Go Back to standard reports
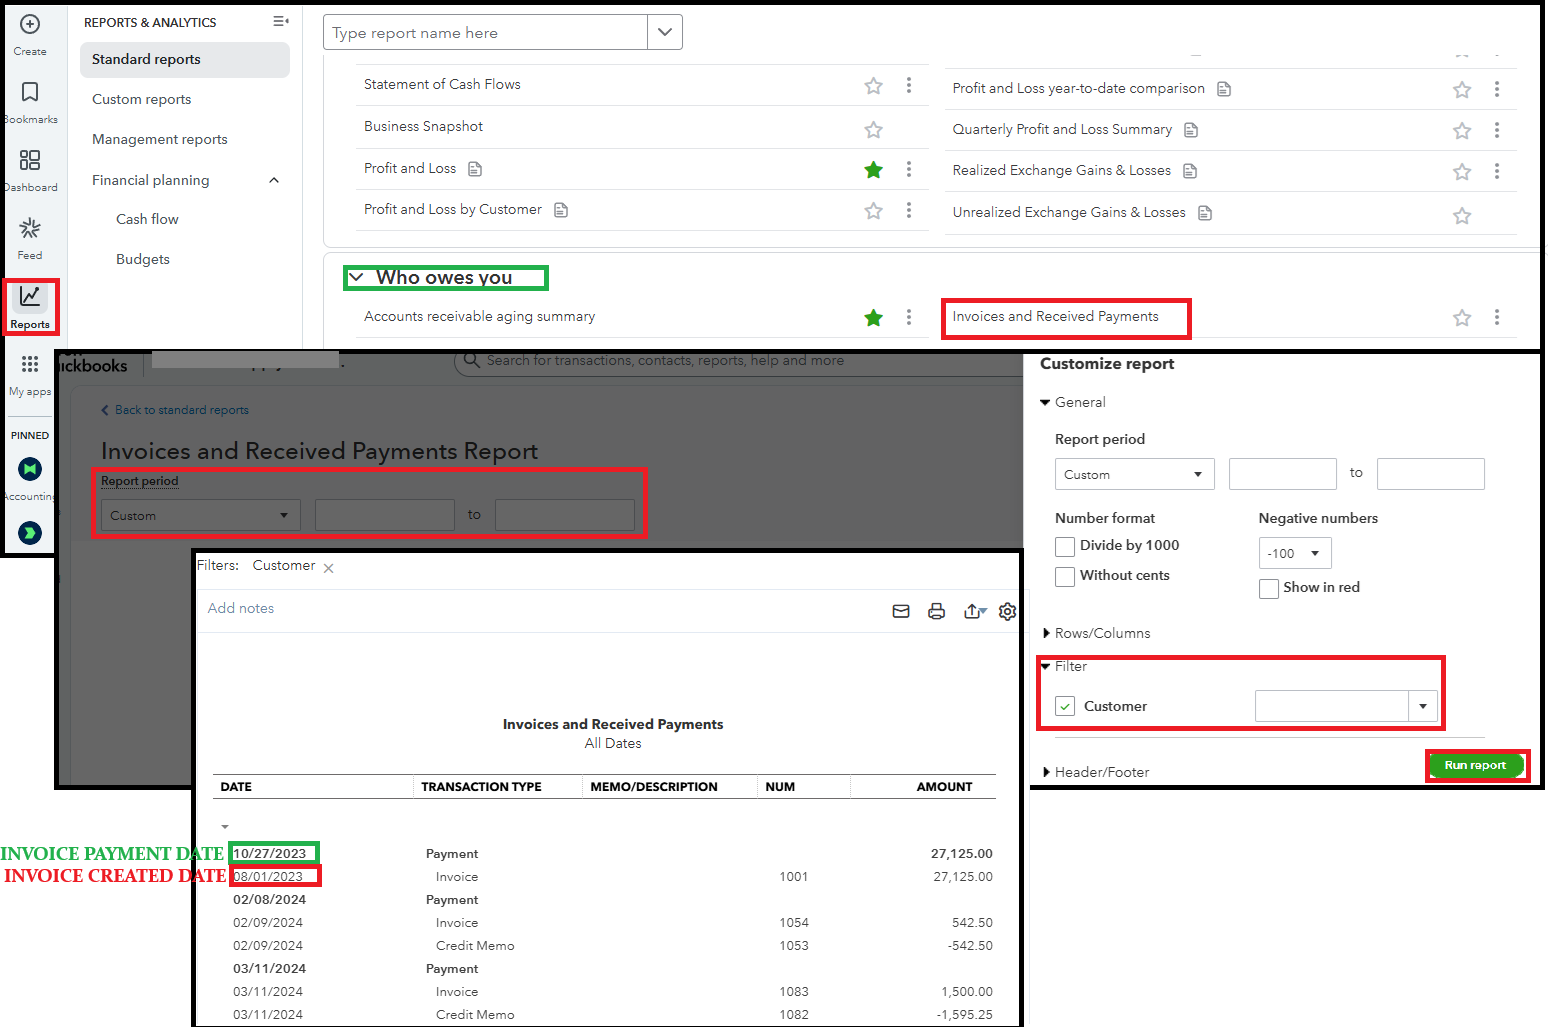The height and width of the screenshot is (1027, 1548). pos(175,410)
